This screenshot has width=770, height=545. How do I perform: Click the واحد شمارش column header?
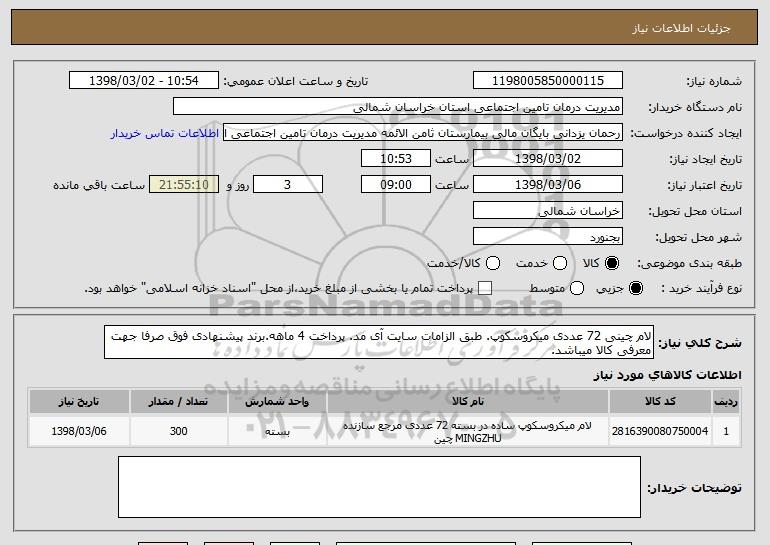tap(277, 402)
